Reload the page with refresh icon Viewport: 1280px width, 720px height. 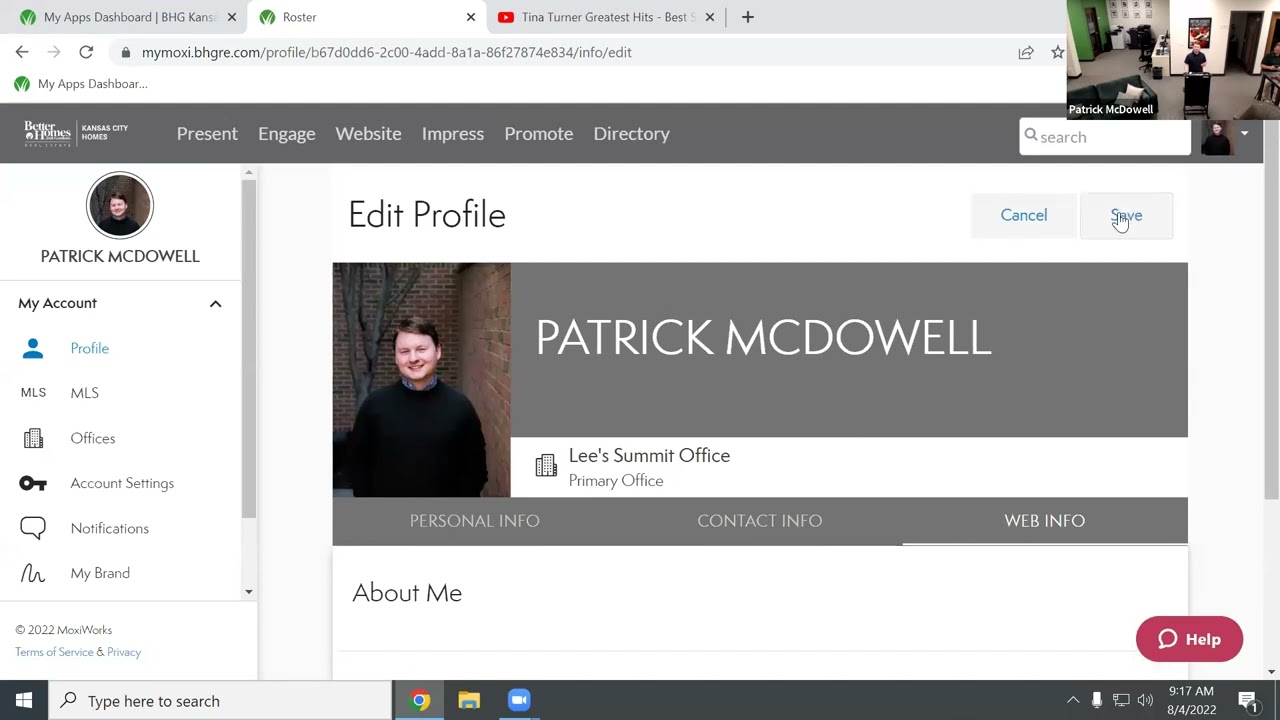point(86,52)
